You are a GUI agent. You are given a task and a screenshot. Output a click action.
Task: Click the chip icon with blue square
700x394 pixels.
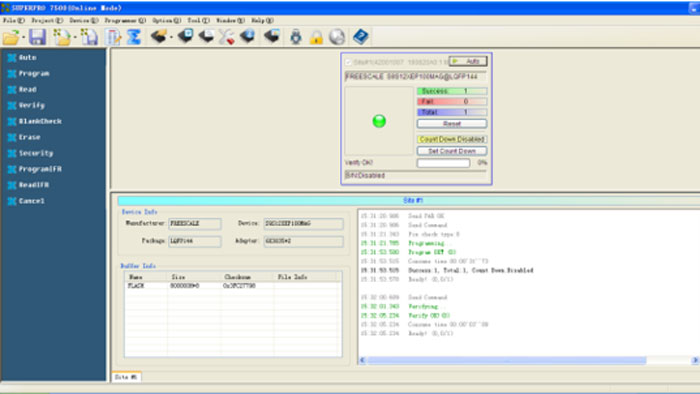click(185, 36)
